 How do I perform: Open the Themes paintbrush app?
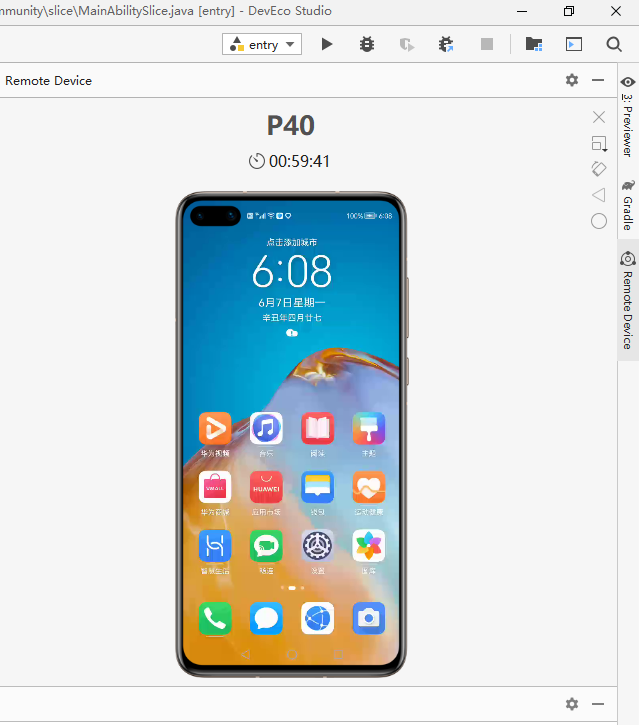[x=369, y=428]
